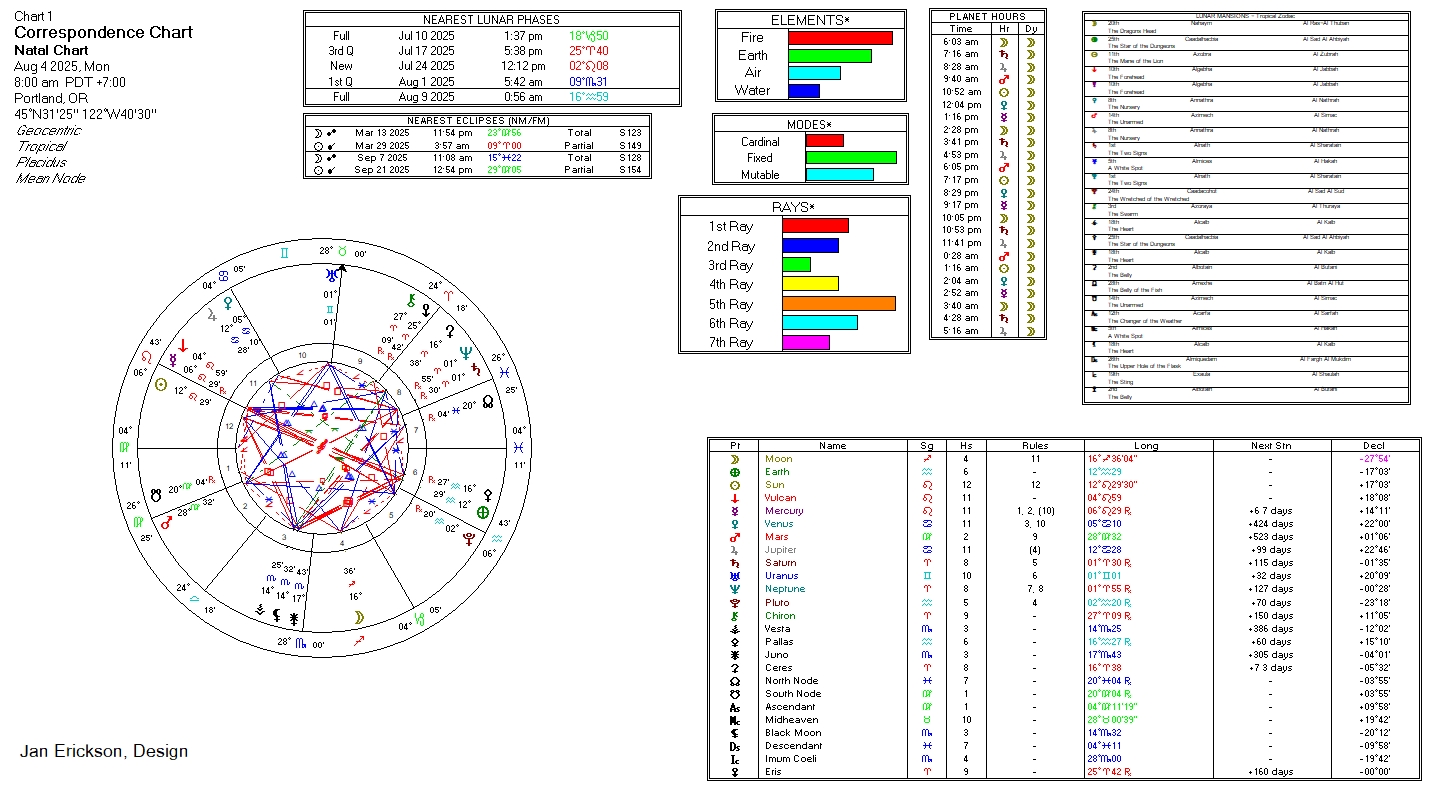Click the Venus glyph in the wheel
The image size is (1437, 789).
coord(228,300)
